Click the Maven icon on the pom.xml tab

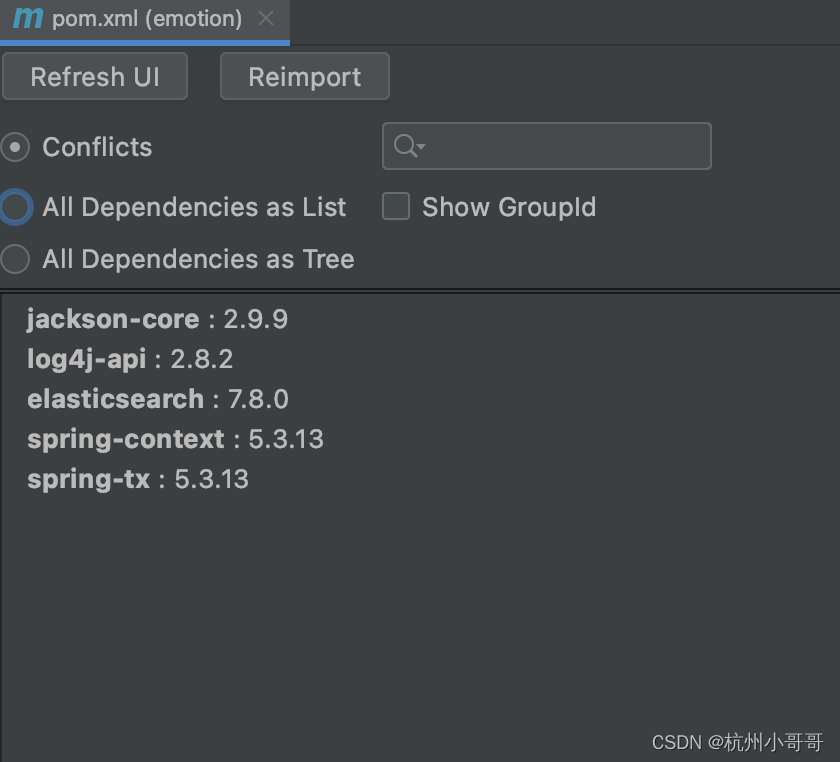pyautogui.click(x=27, y=17)
